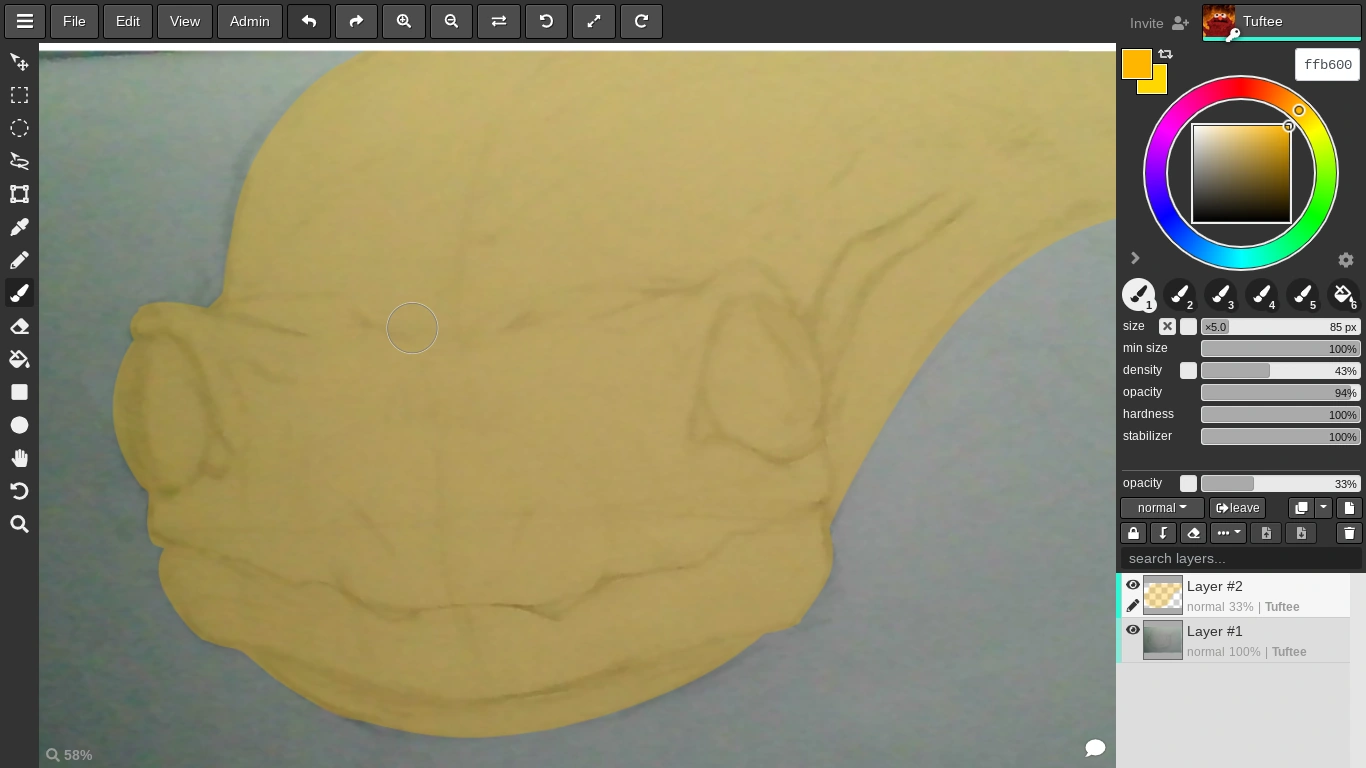Activate the Eyedropper color picker tool

pyautogui.click(x=19, y=227)
